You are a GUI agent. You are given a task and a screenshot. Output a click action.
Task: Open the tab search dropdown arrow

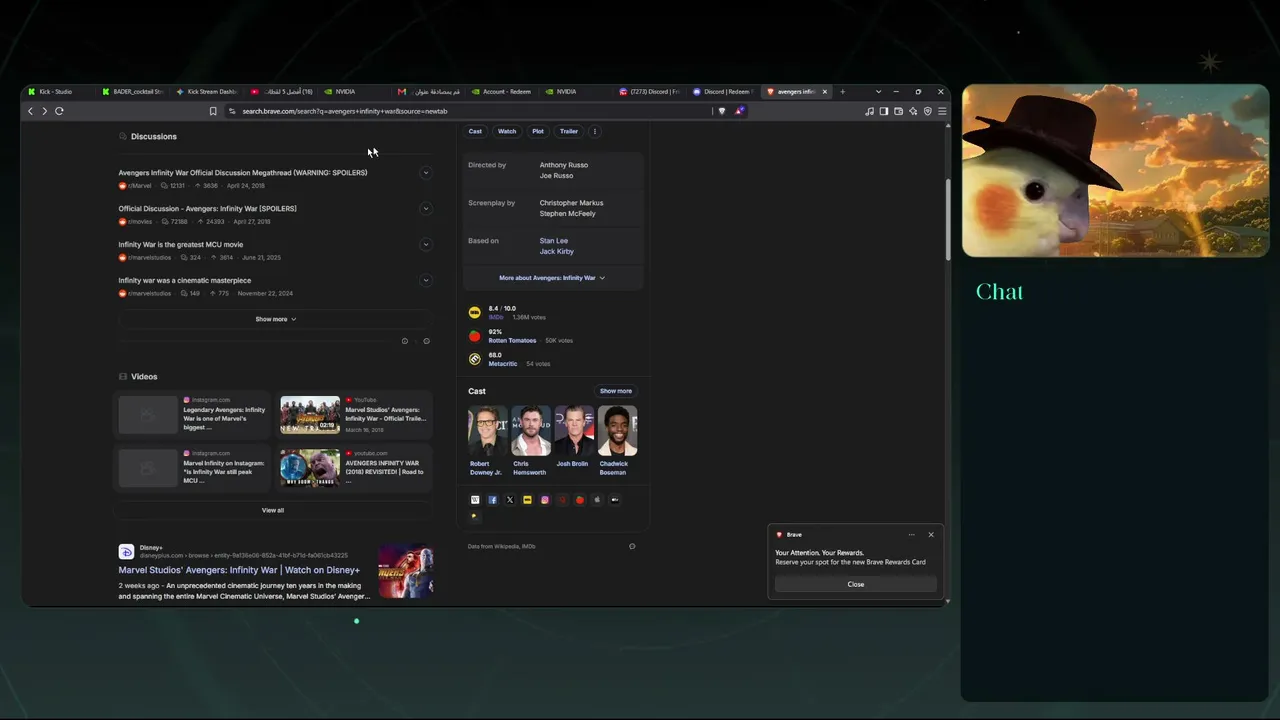click(x=878, y=92)
